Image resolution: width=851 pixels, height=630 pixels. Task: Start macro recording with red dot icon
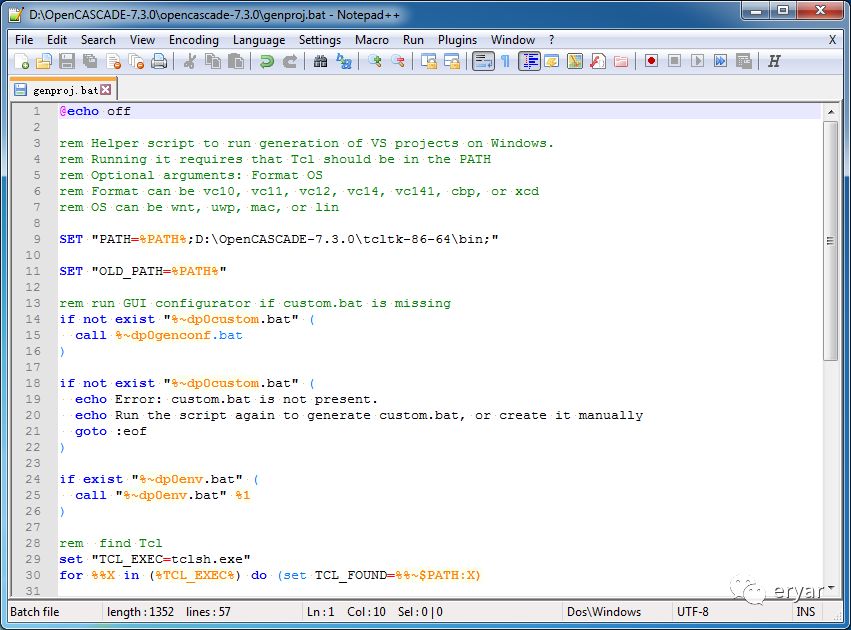pyautogui.click(x=651, y=61)
